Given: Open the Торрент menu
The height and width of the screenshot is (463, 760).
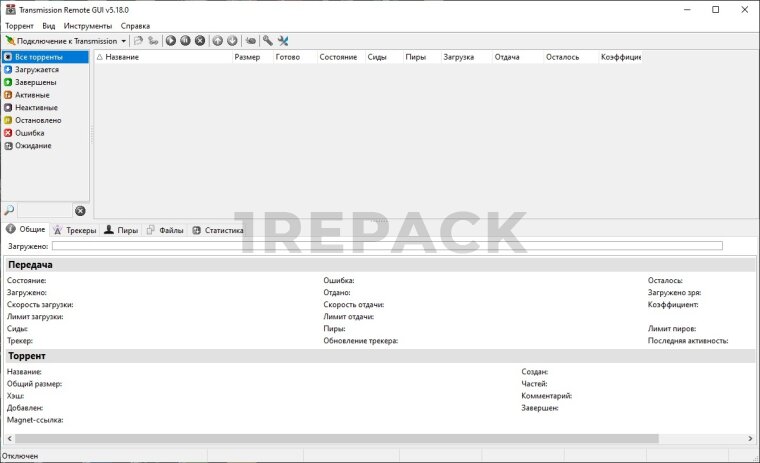Looking at the screenshot, I should click(19, 25).
